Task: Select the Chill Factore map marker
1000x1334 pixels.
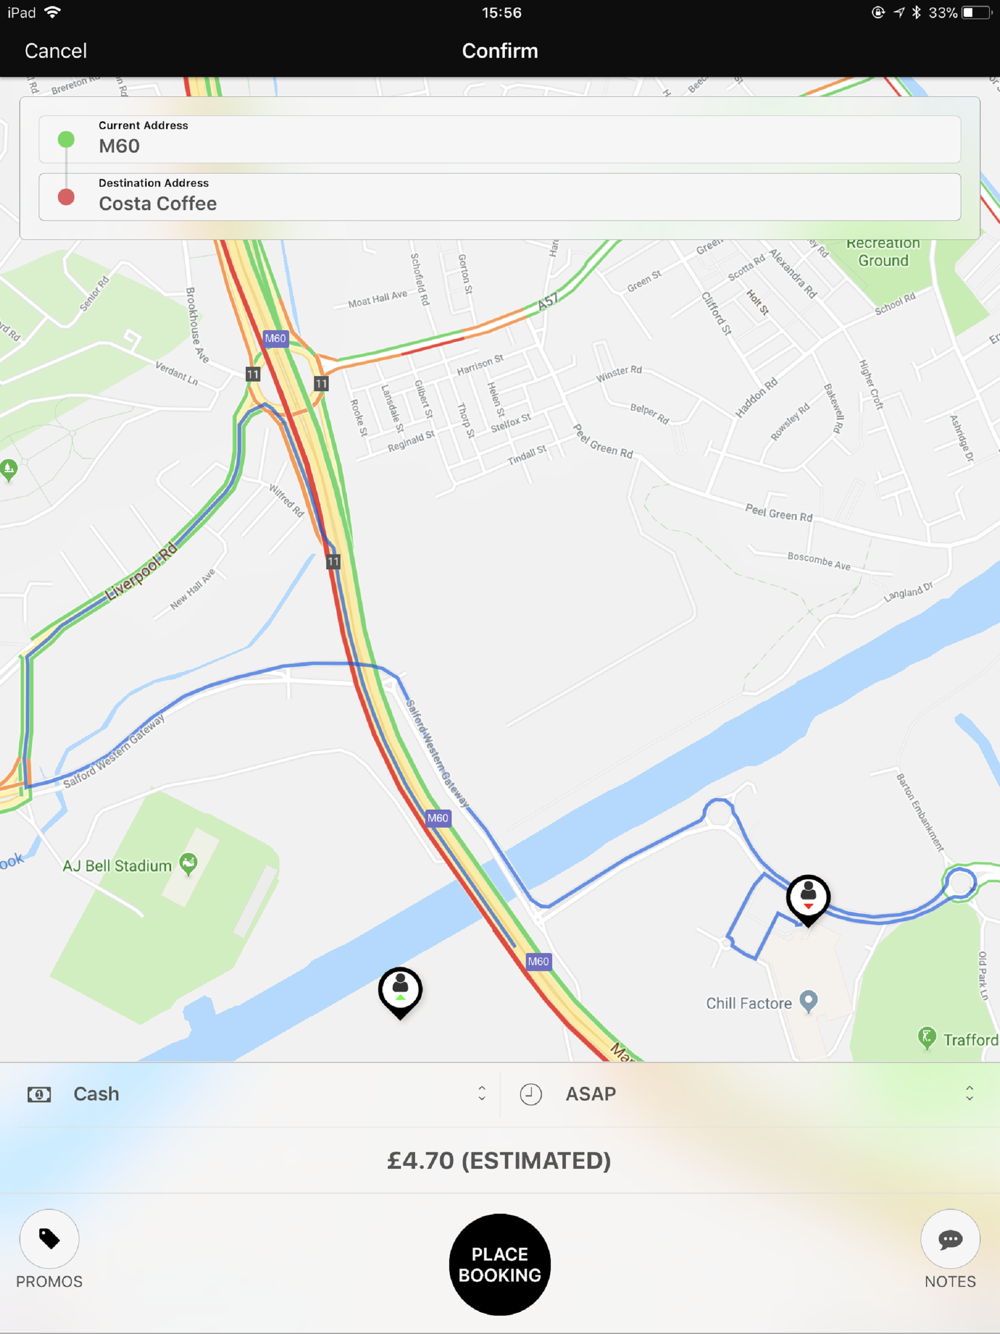Action: tap(809, 1001)
